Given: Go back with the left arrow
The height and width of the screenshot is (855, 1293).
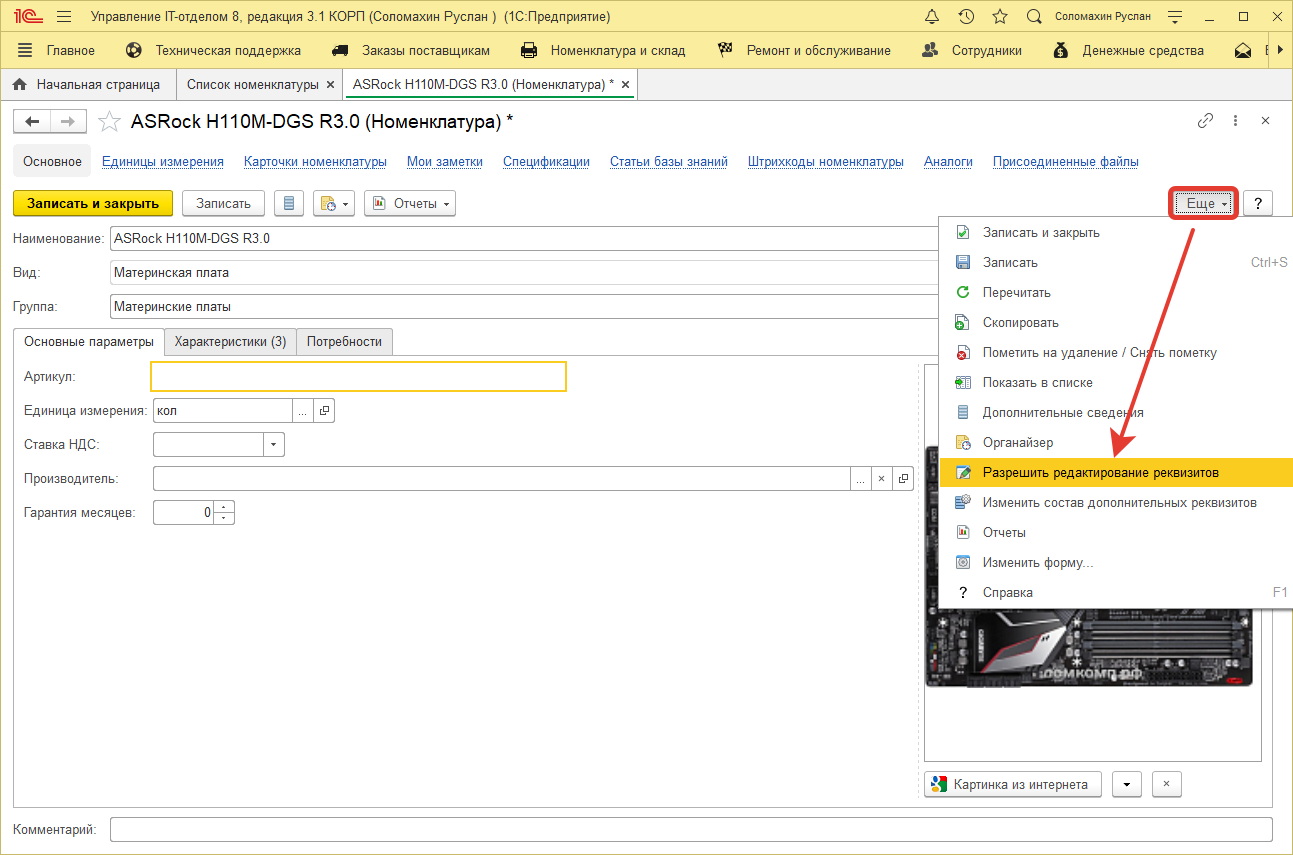Looking at the screenshot, I should [32, 122].
